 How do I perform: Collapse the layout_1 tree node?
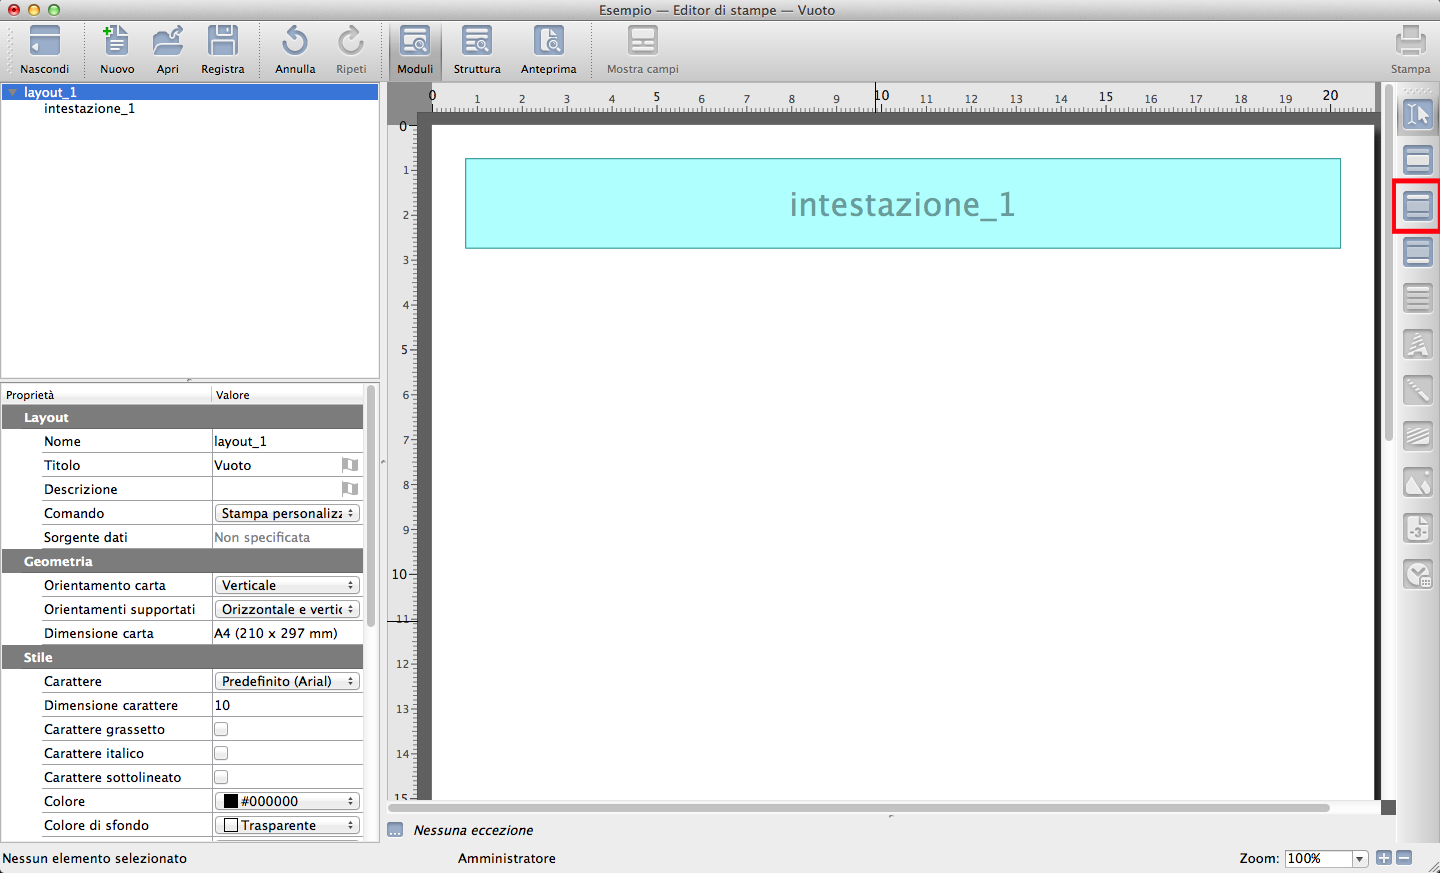tap(12, 92)
